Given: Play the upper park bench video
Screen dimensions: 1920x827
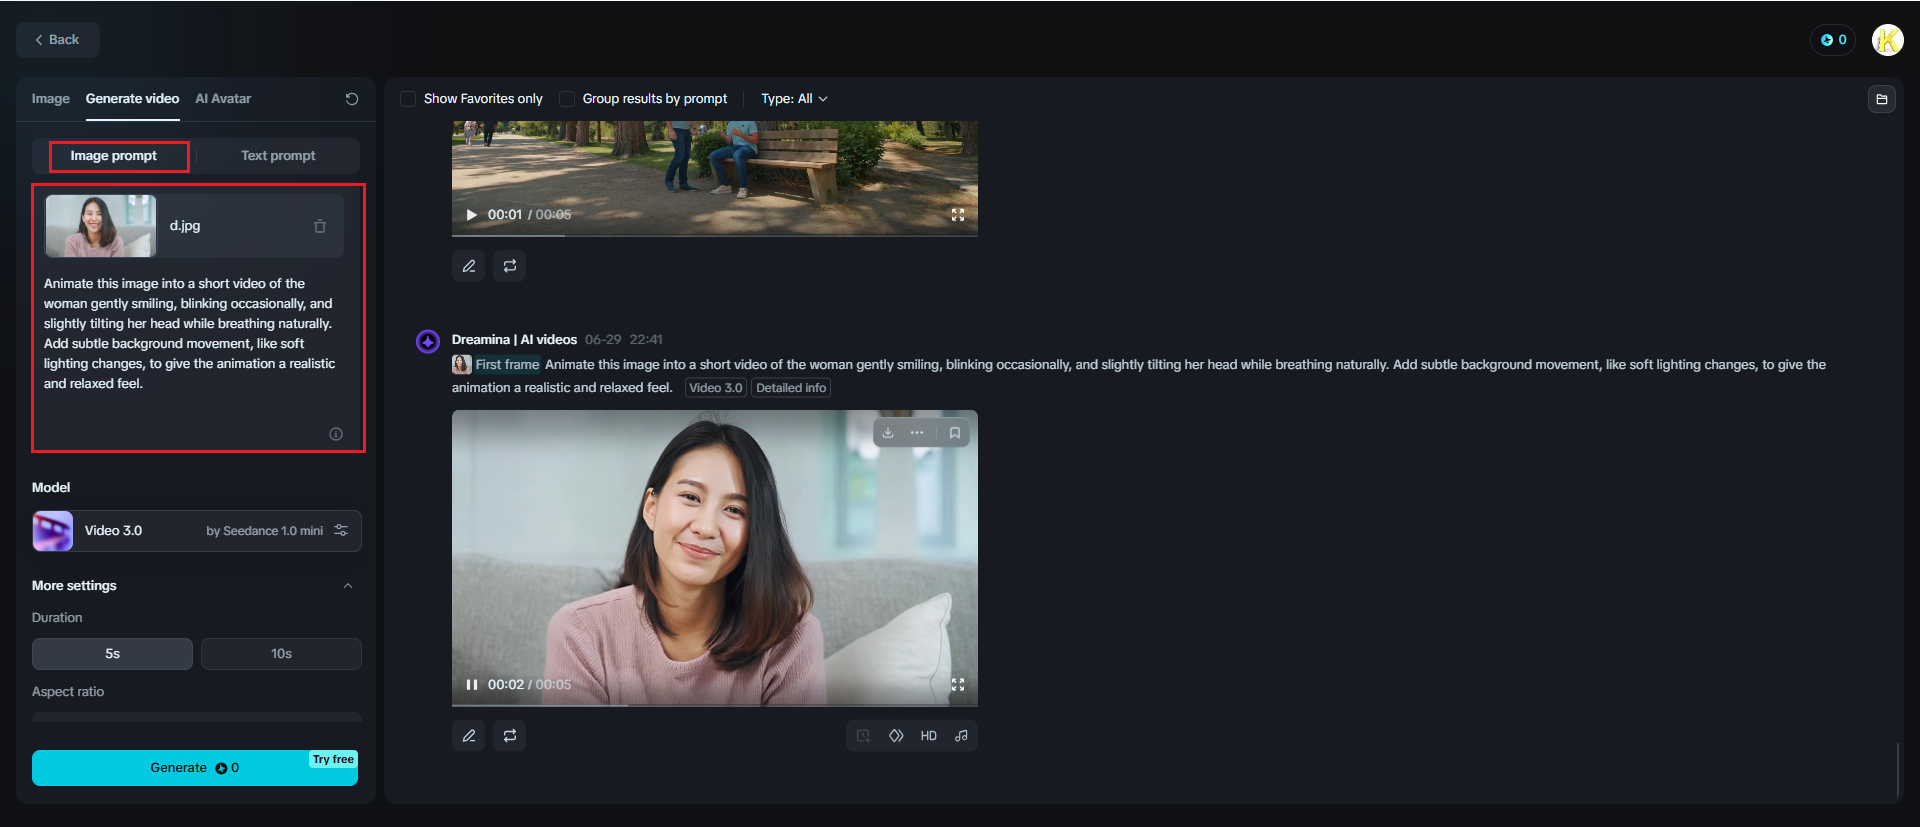Looking at the screenshot, I should pos(471,215).
